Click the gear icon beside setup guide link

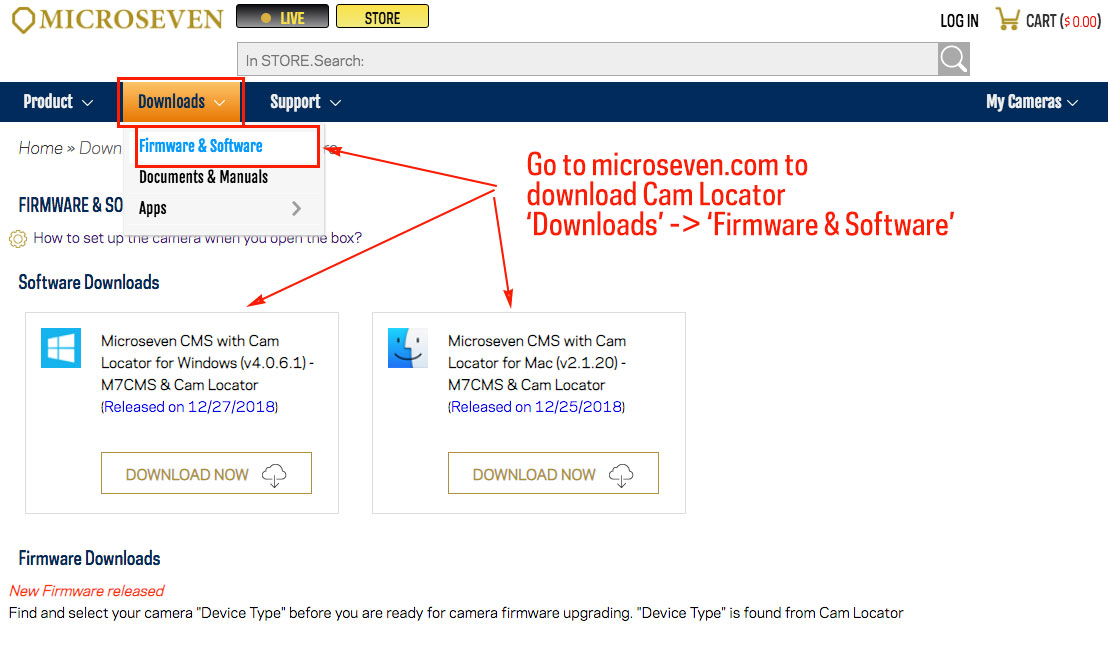18,239
